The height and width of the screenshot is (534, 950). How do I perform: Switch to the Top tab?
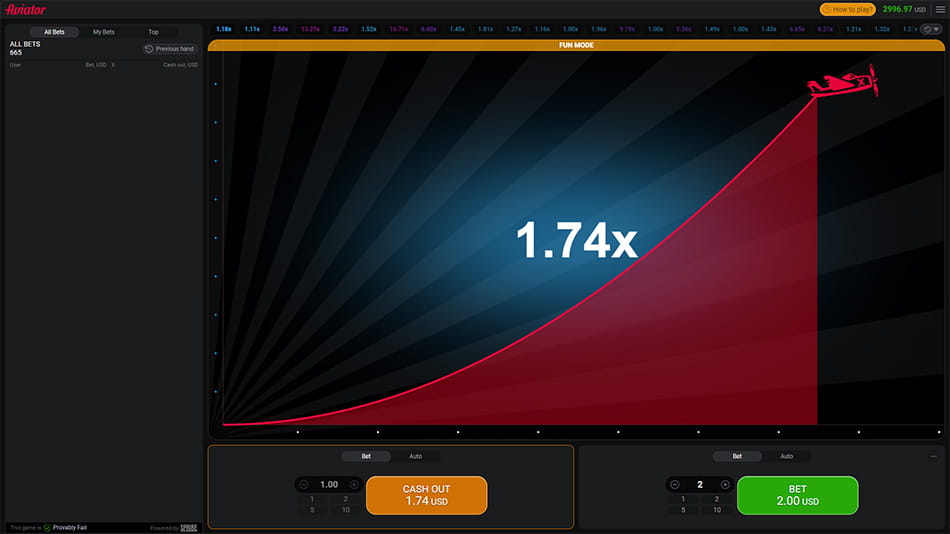tap(153, 32)
